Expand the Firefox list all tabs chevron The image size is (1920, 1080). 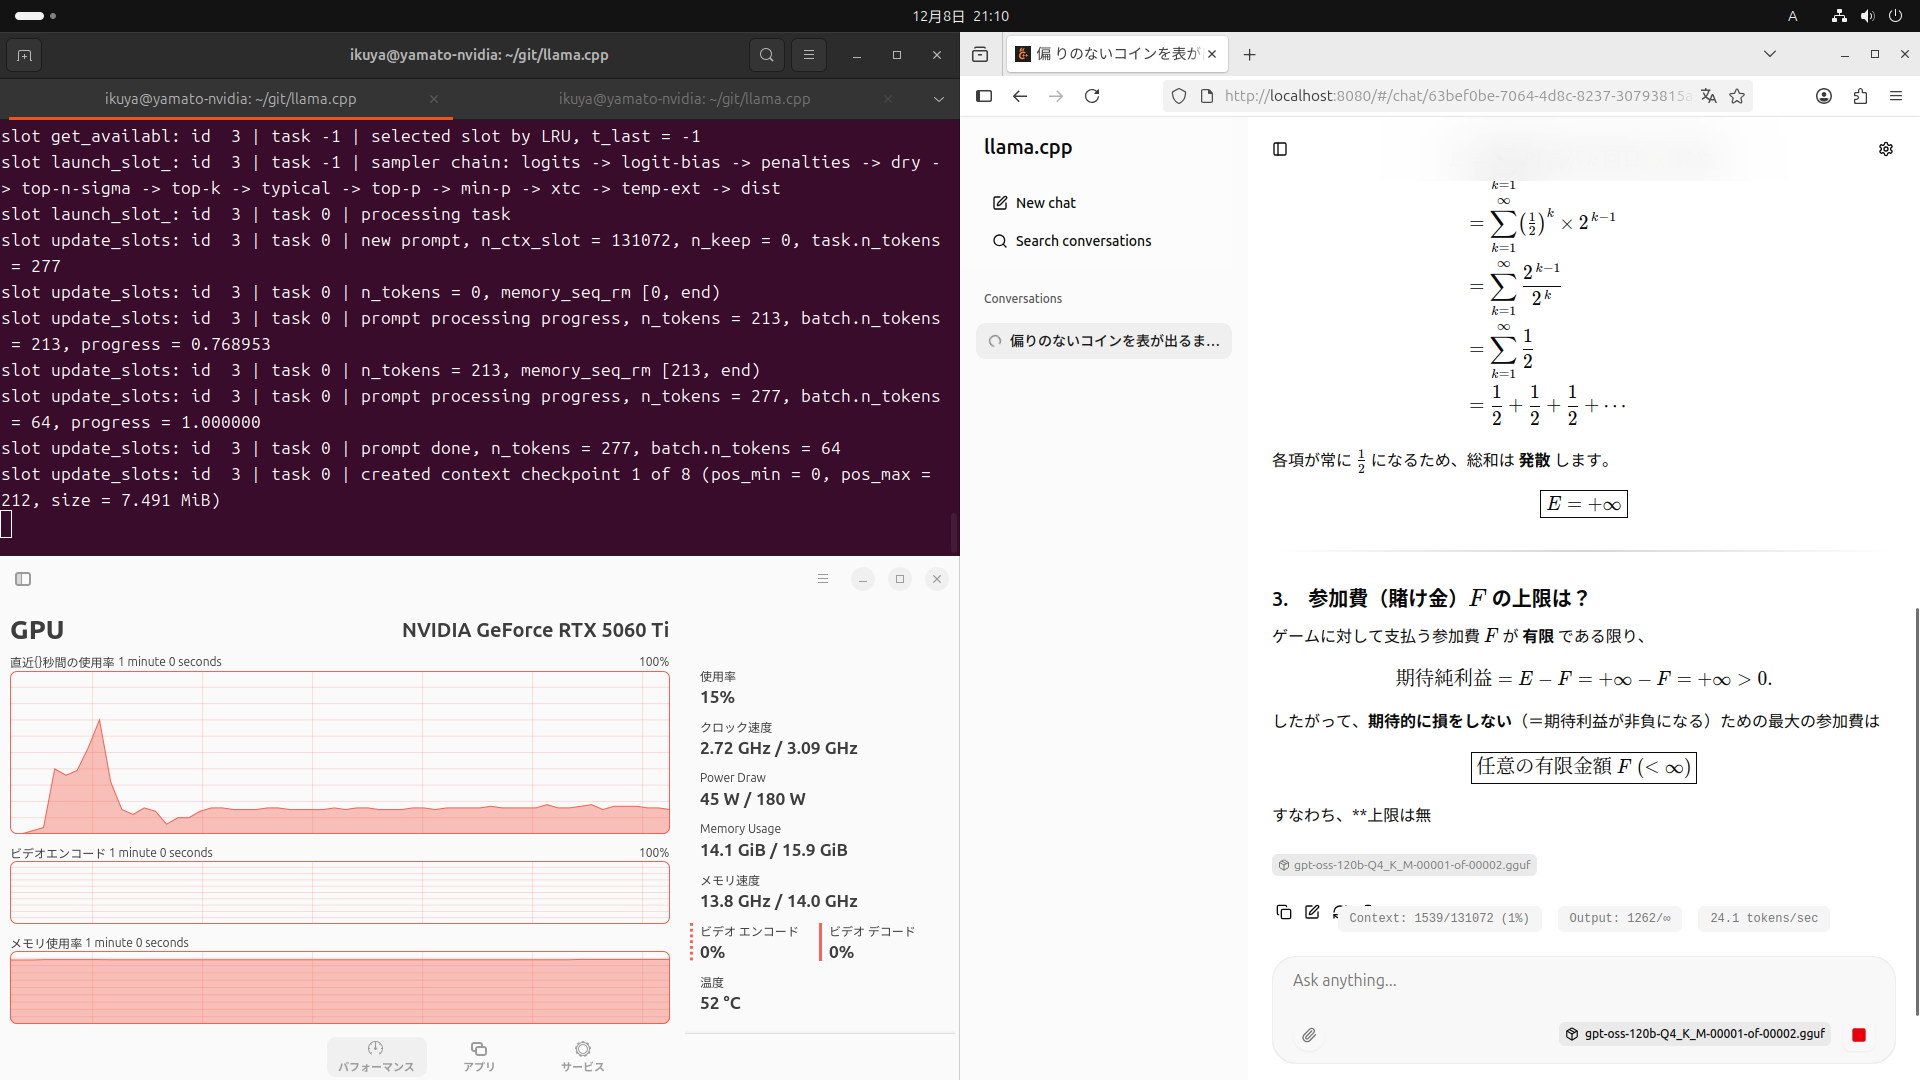tap(1769, 54)
